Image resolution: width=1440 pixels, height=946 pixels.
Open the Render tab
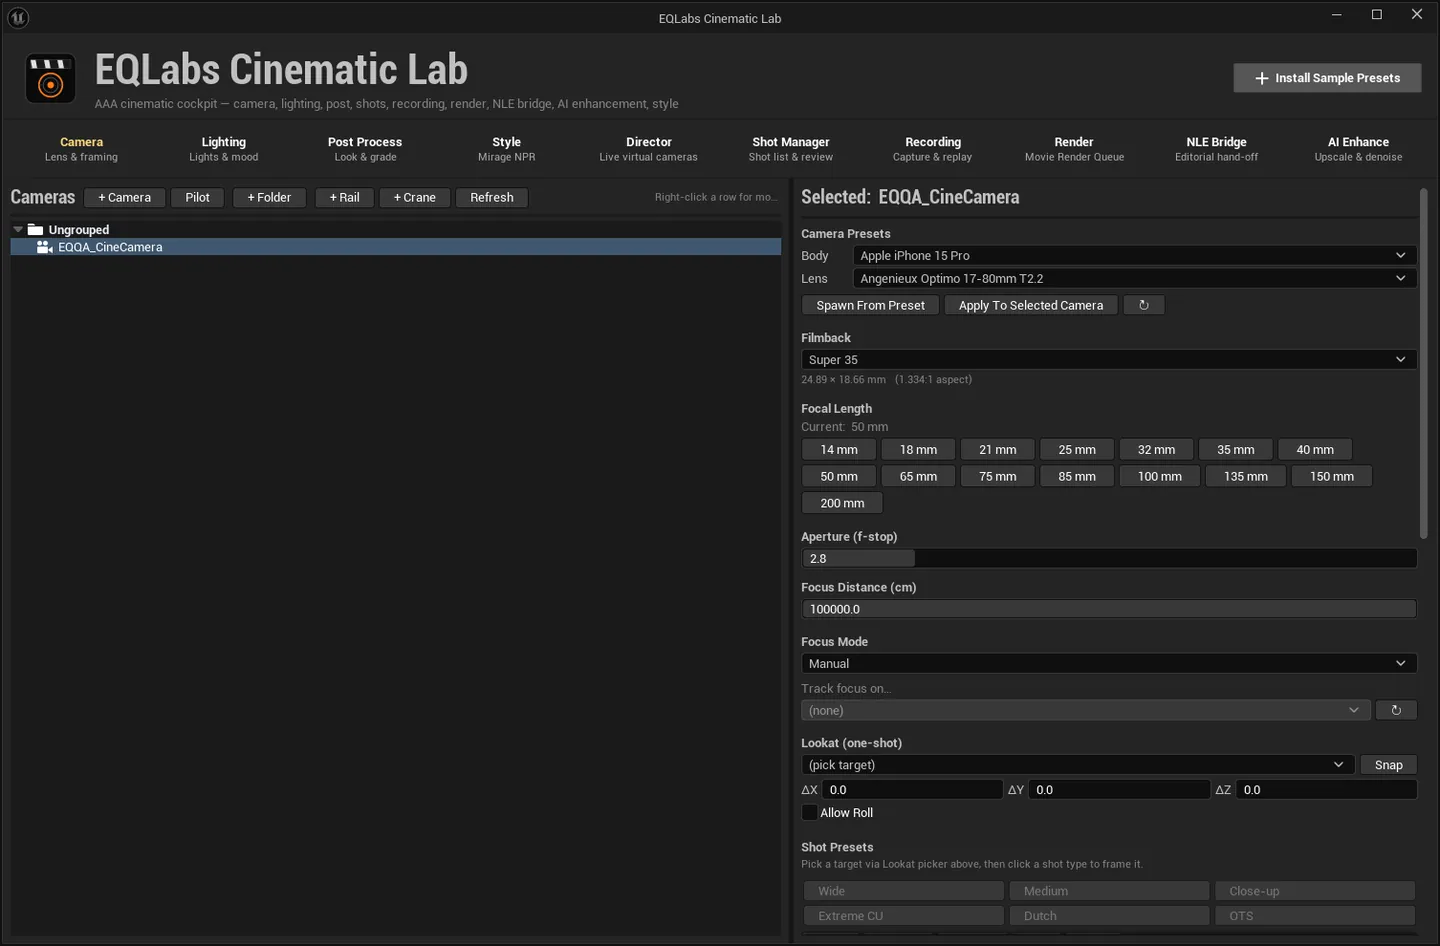[x=1074, y=149]
